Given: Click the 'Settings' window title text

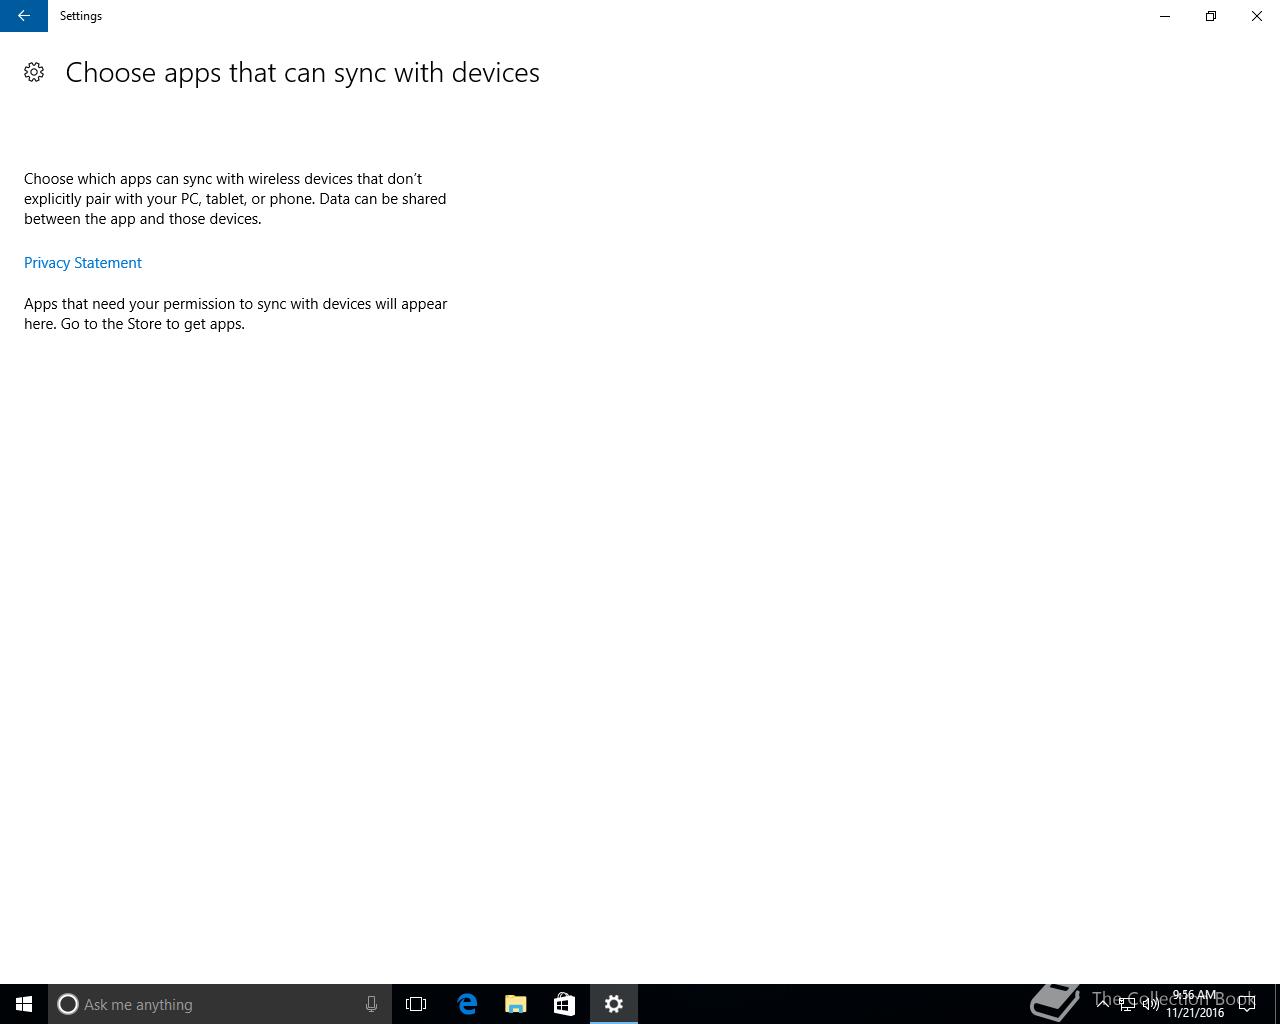Looking at the screenshot, I should point(81,16).
